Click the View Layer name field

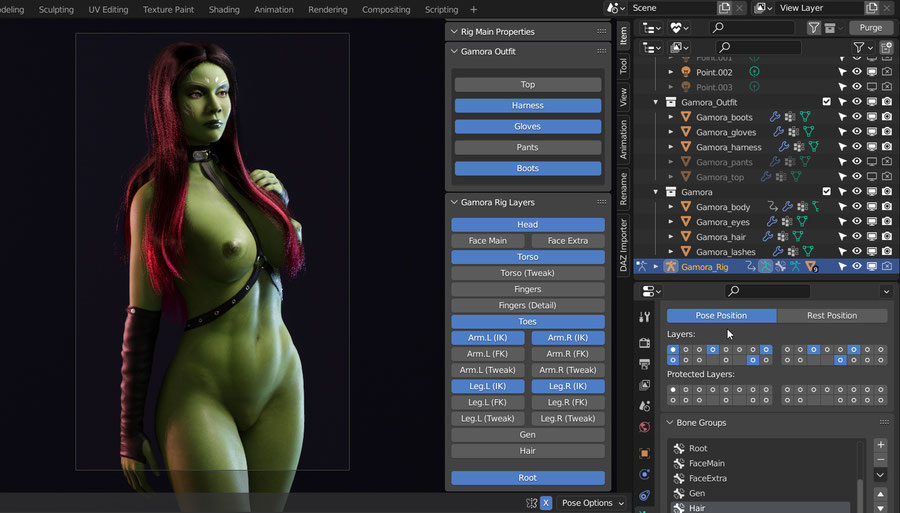821,8
